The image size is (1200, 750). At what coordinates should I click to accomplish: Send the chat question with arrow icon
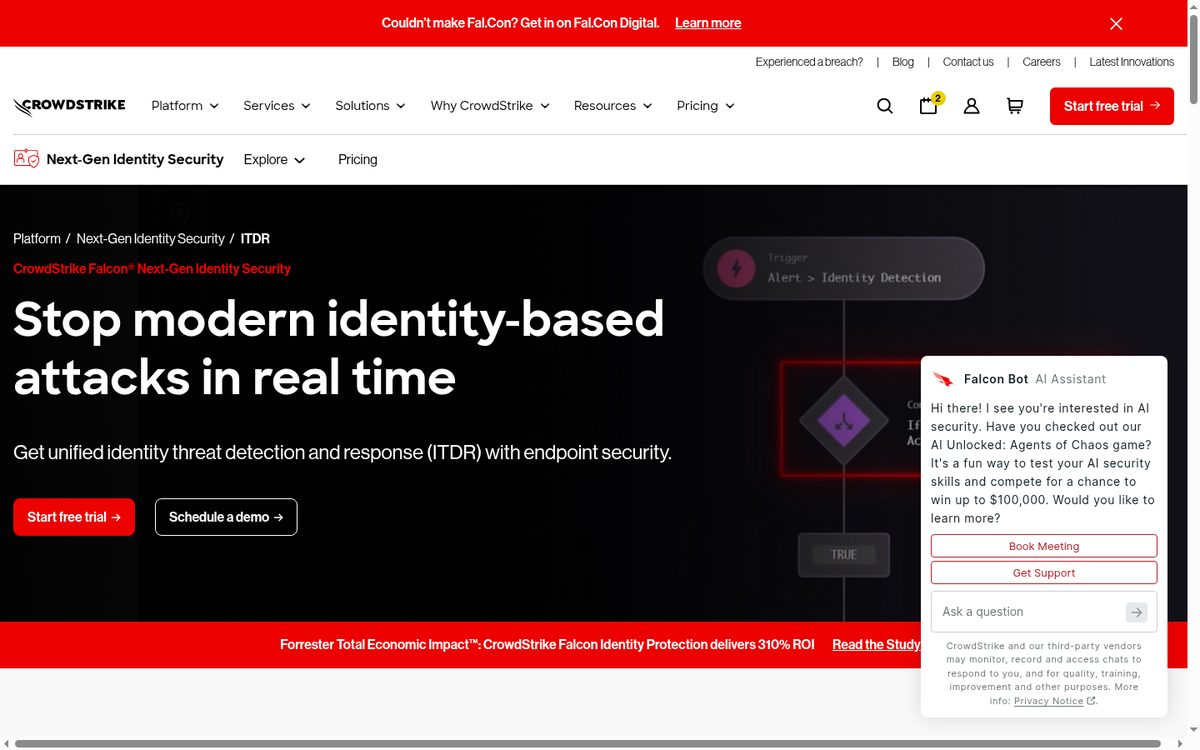[x=1136, y=612]
